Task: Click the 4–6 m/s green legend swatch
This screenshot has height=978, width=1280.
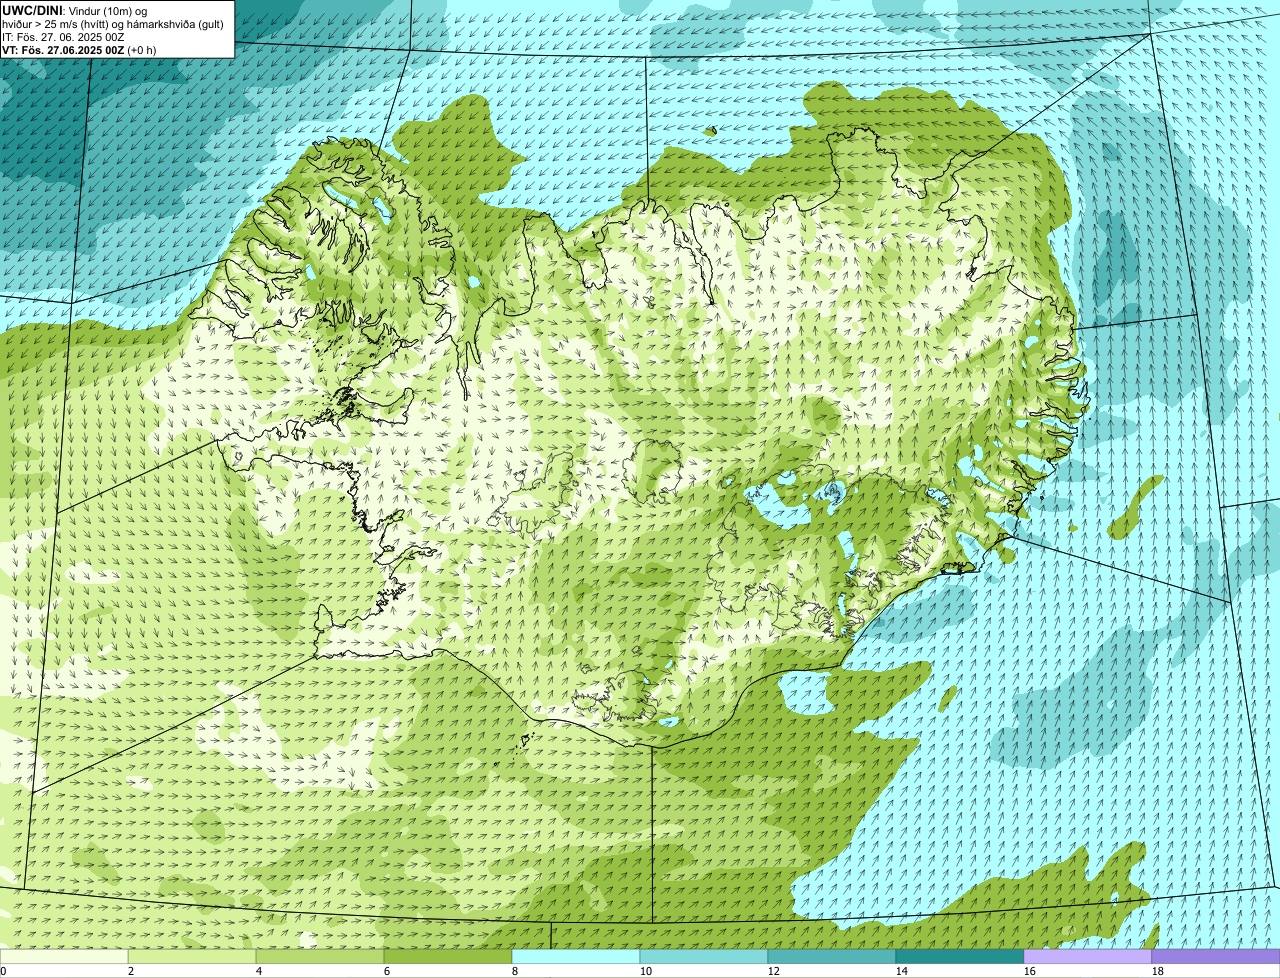Action: 320,956
